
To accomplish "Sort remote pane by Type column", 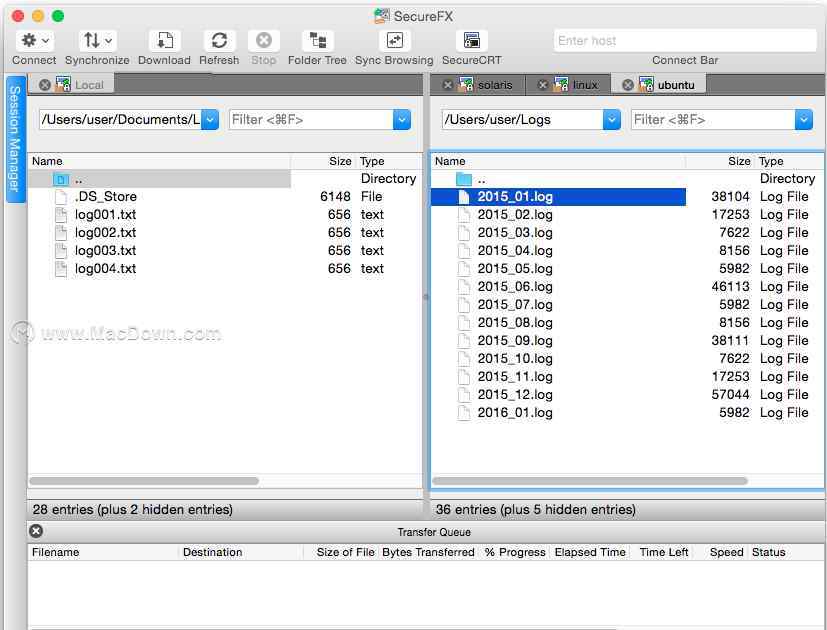I will 790,161.
